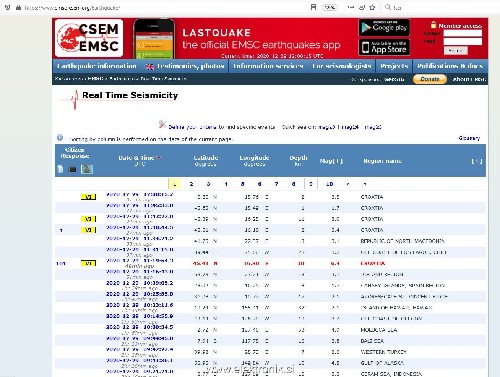Open the Earthquake information menu

97,66
